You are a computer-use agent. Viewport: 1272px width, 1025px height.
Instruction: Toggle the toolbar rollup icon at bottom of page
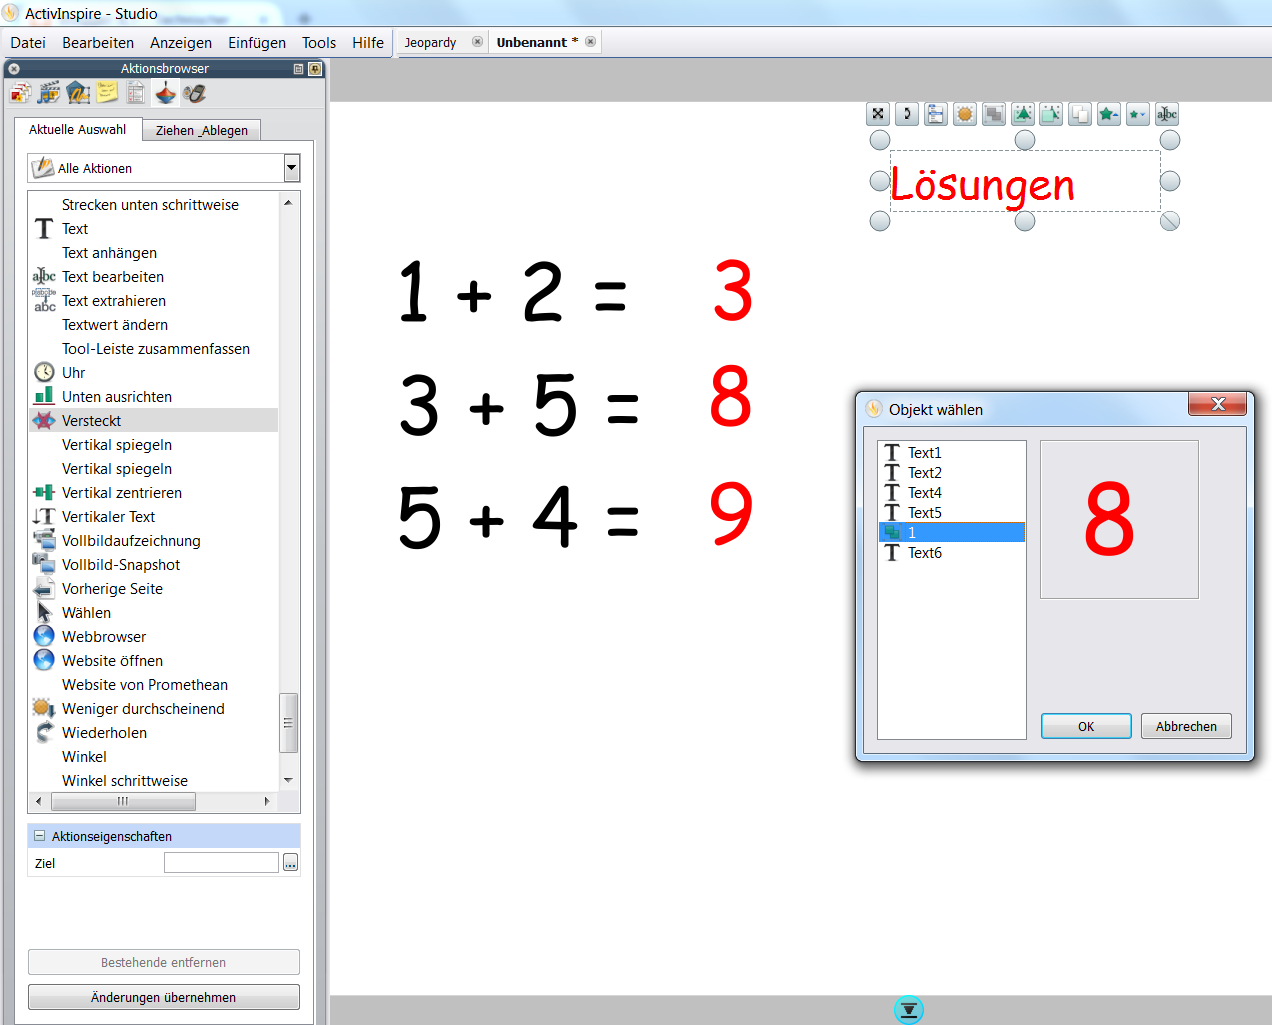[908, 1010]
